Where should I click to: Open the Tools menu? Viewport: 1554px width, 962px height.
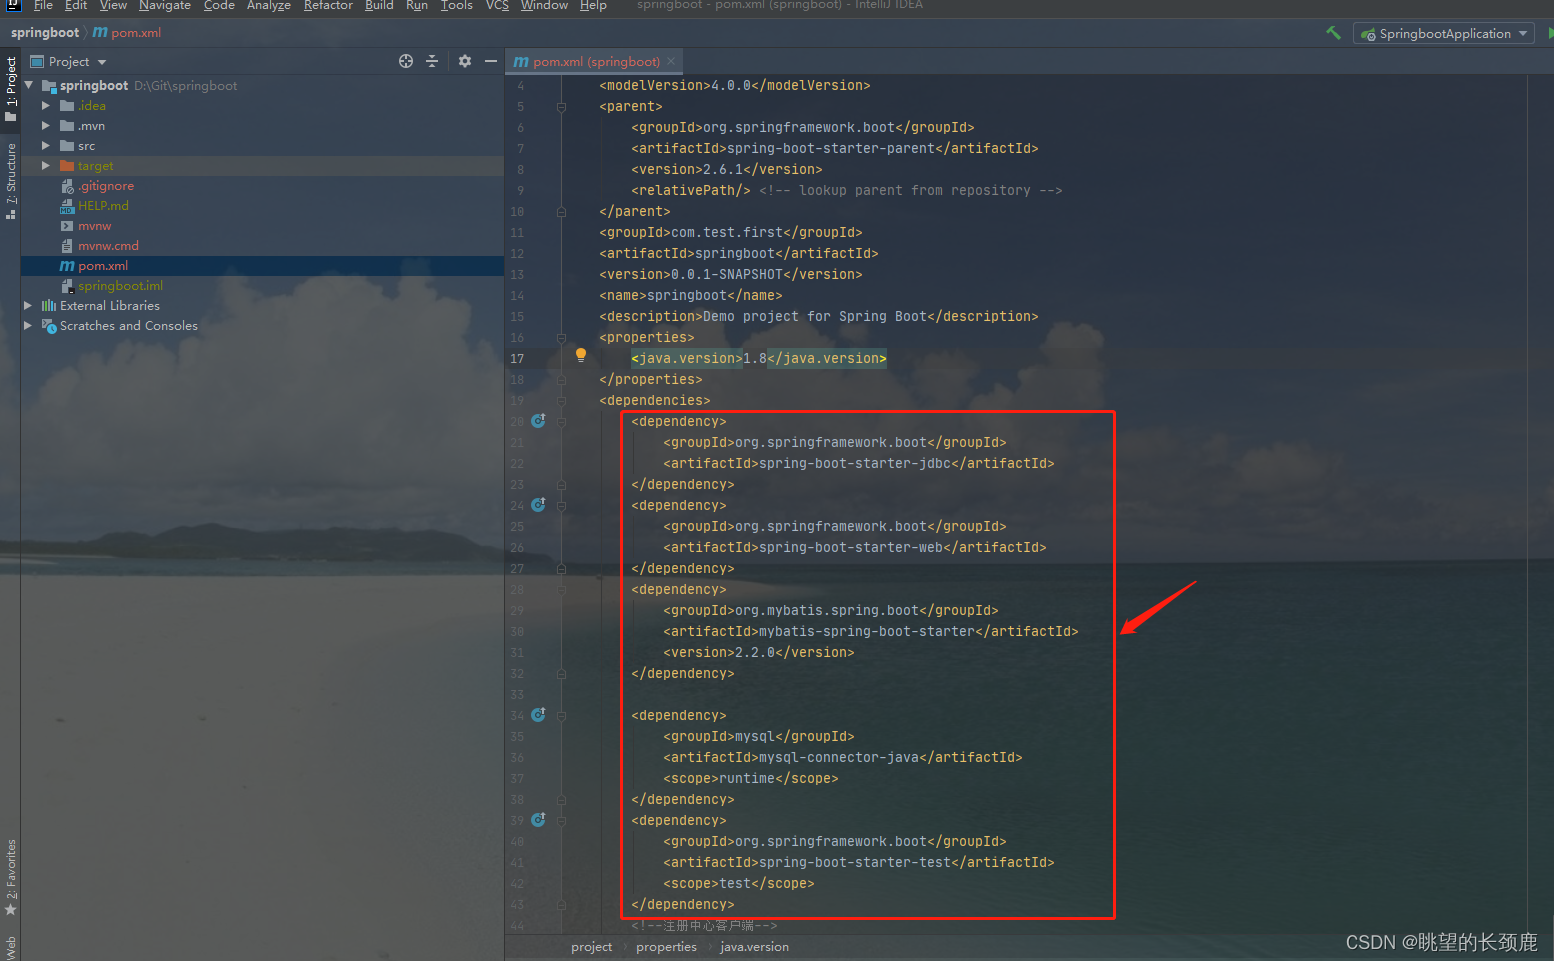[x=457, y=6]
